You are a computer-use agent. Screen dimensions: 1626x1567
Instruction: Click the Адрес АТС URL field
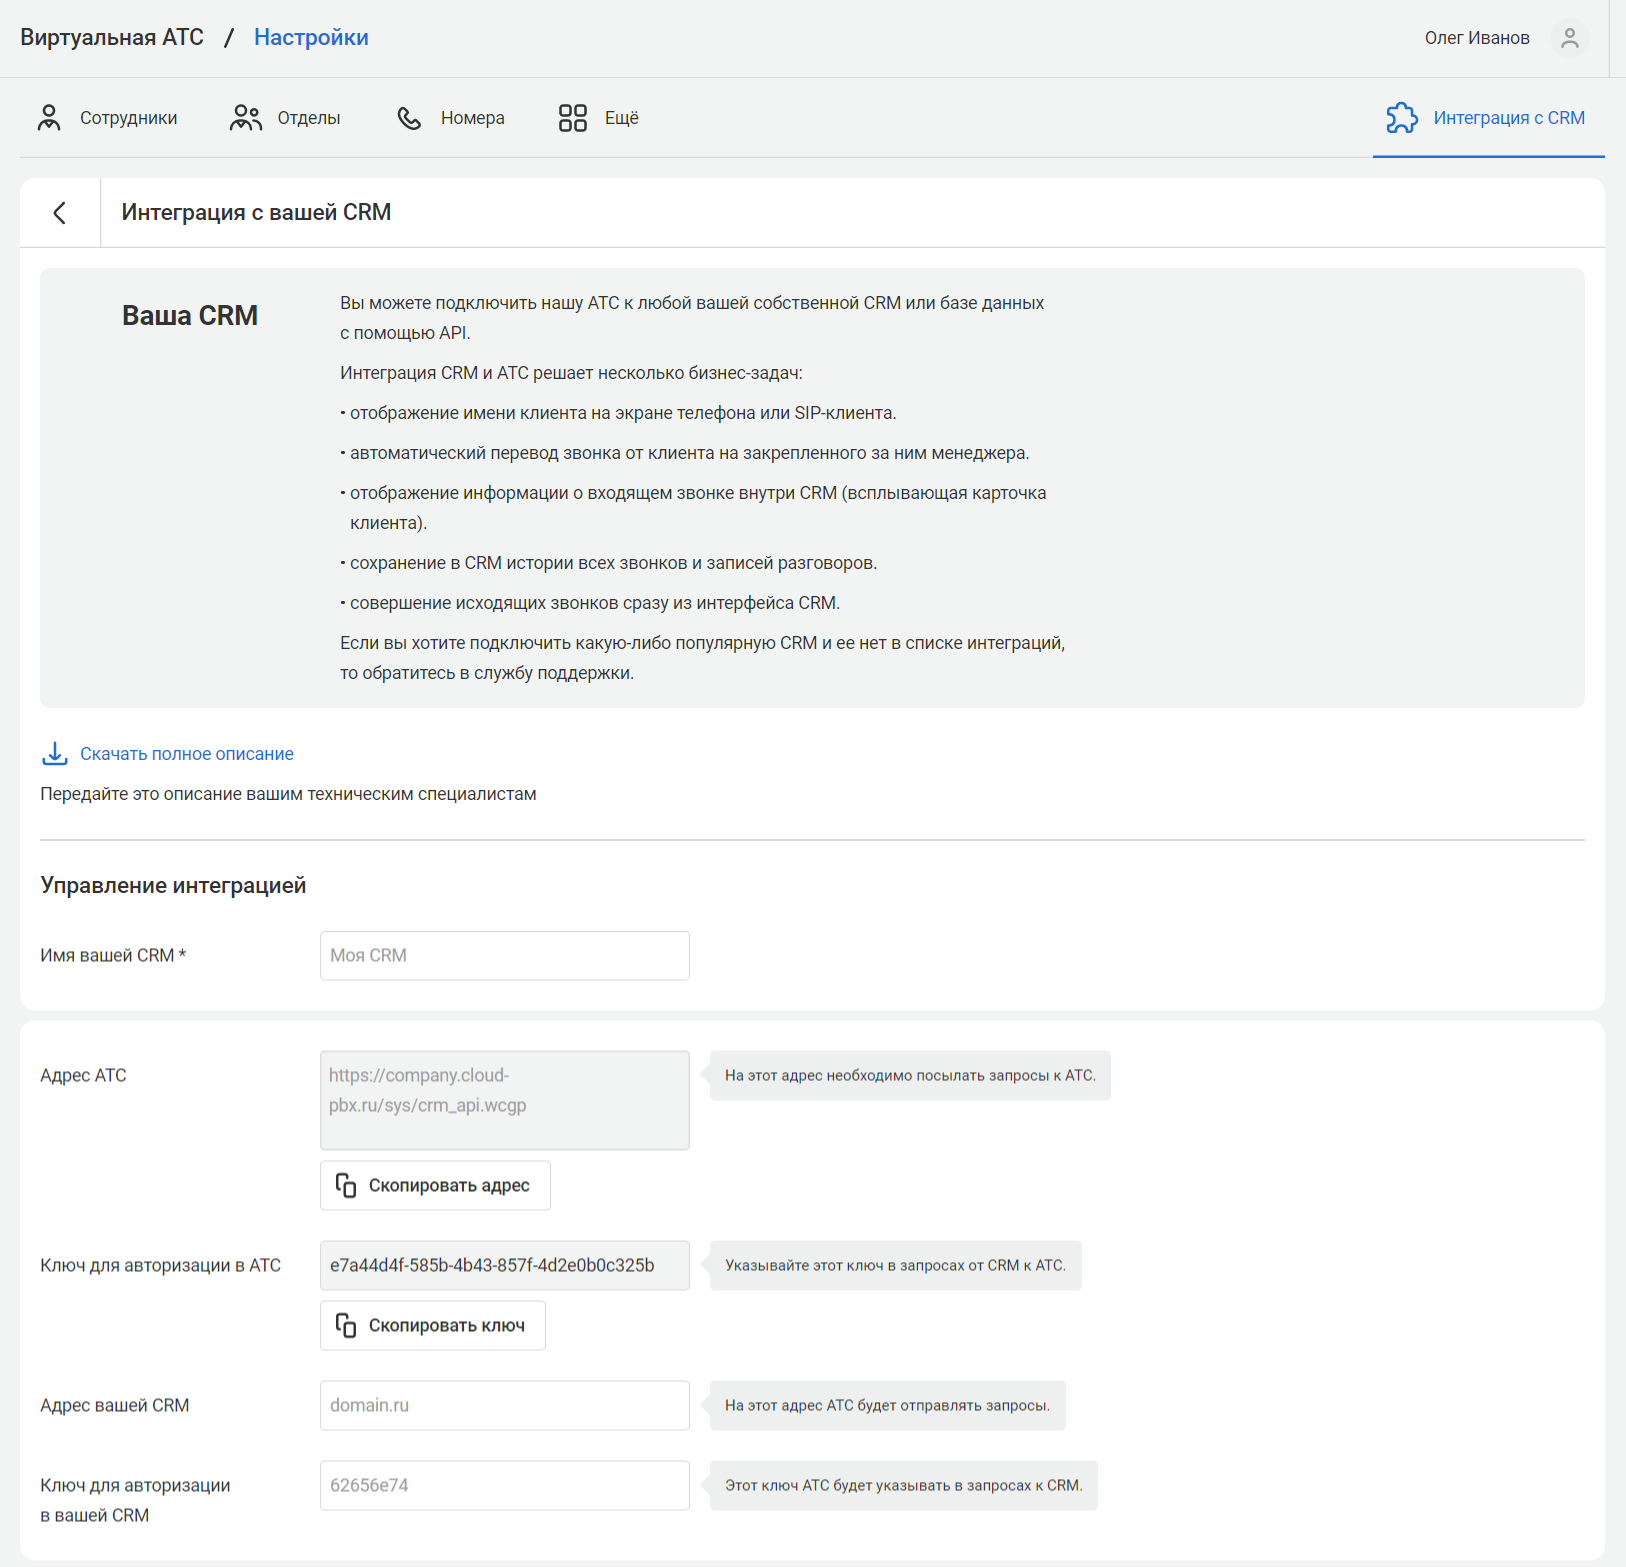pos(504,1100)
